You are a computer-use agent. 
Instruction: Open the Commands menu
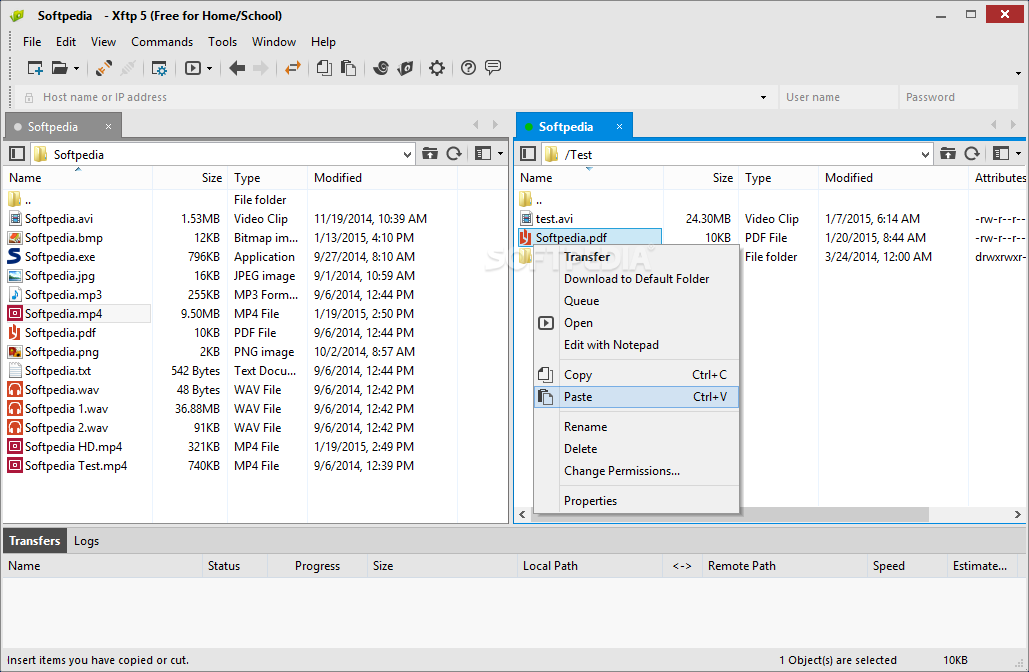click(x=162, y=42)
